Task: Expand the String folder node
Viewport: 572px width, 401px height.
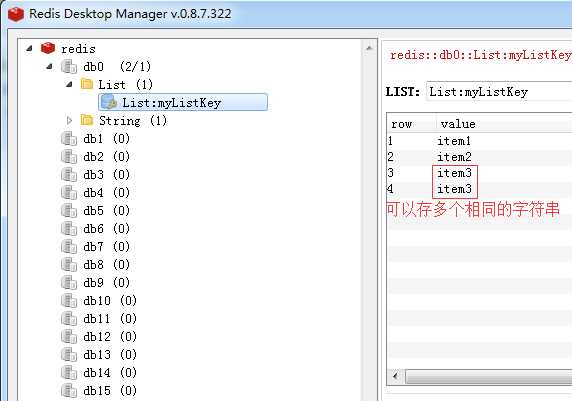Action: click(x=69, y=120)
